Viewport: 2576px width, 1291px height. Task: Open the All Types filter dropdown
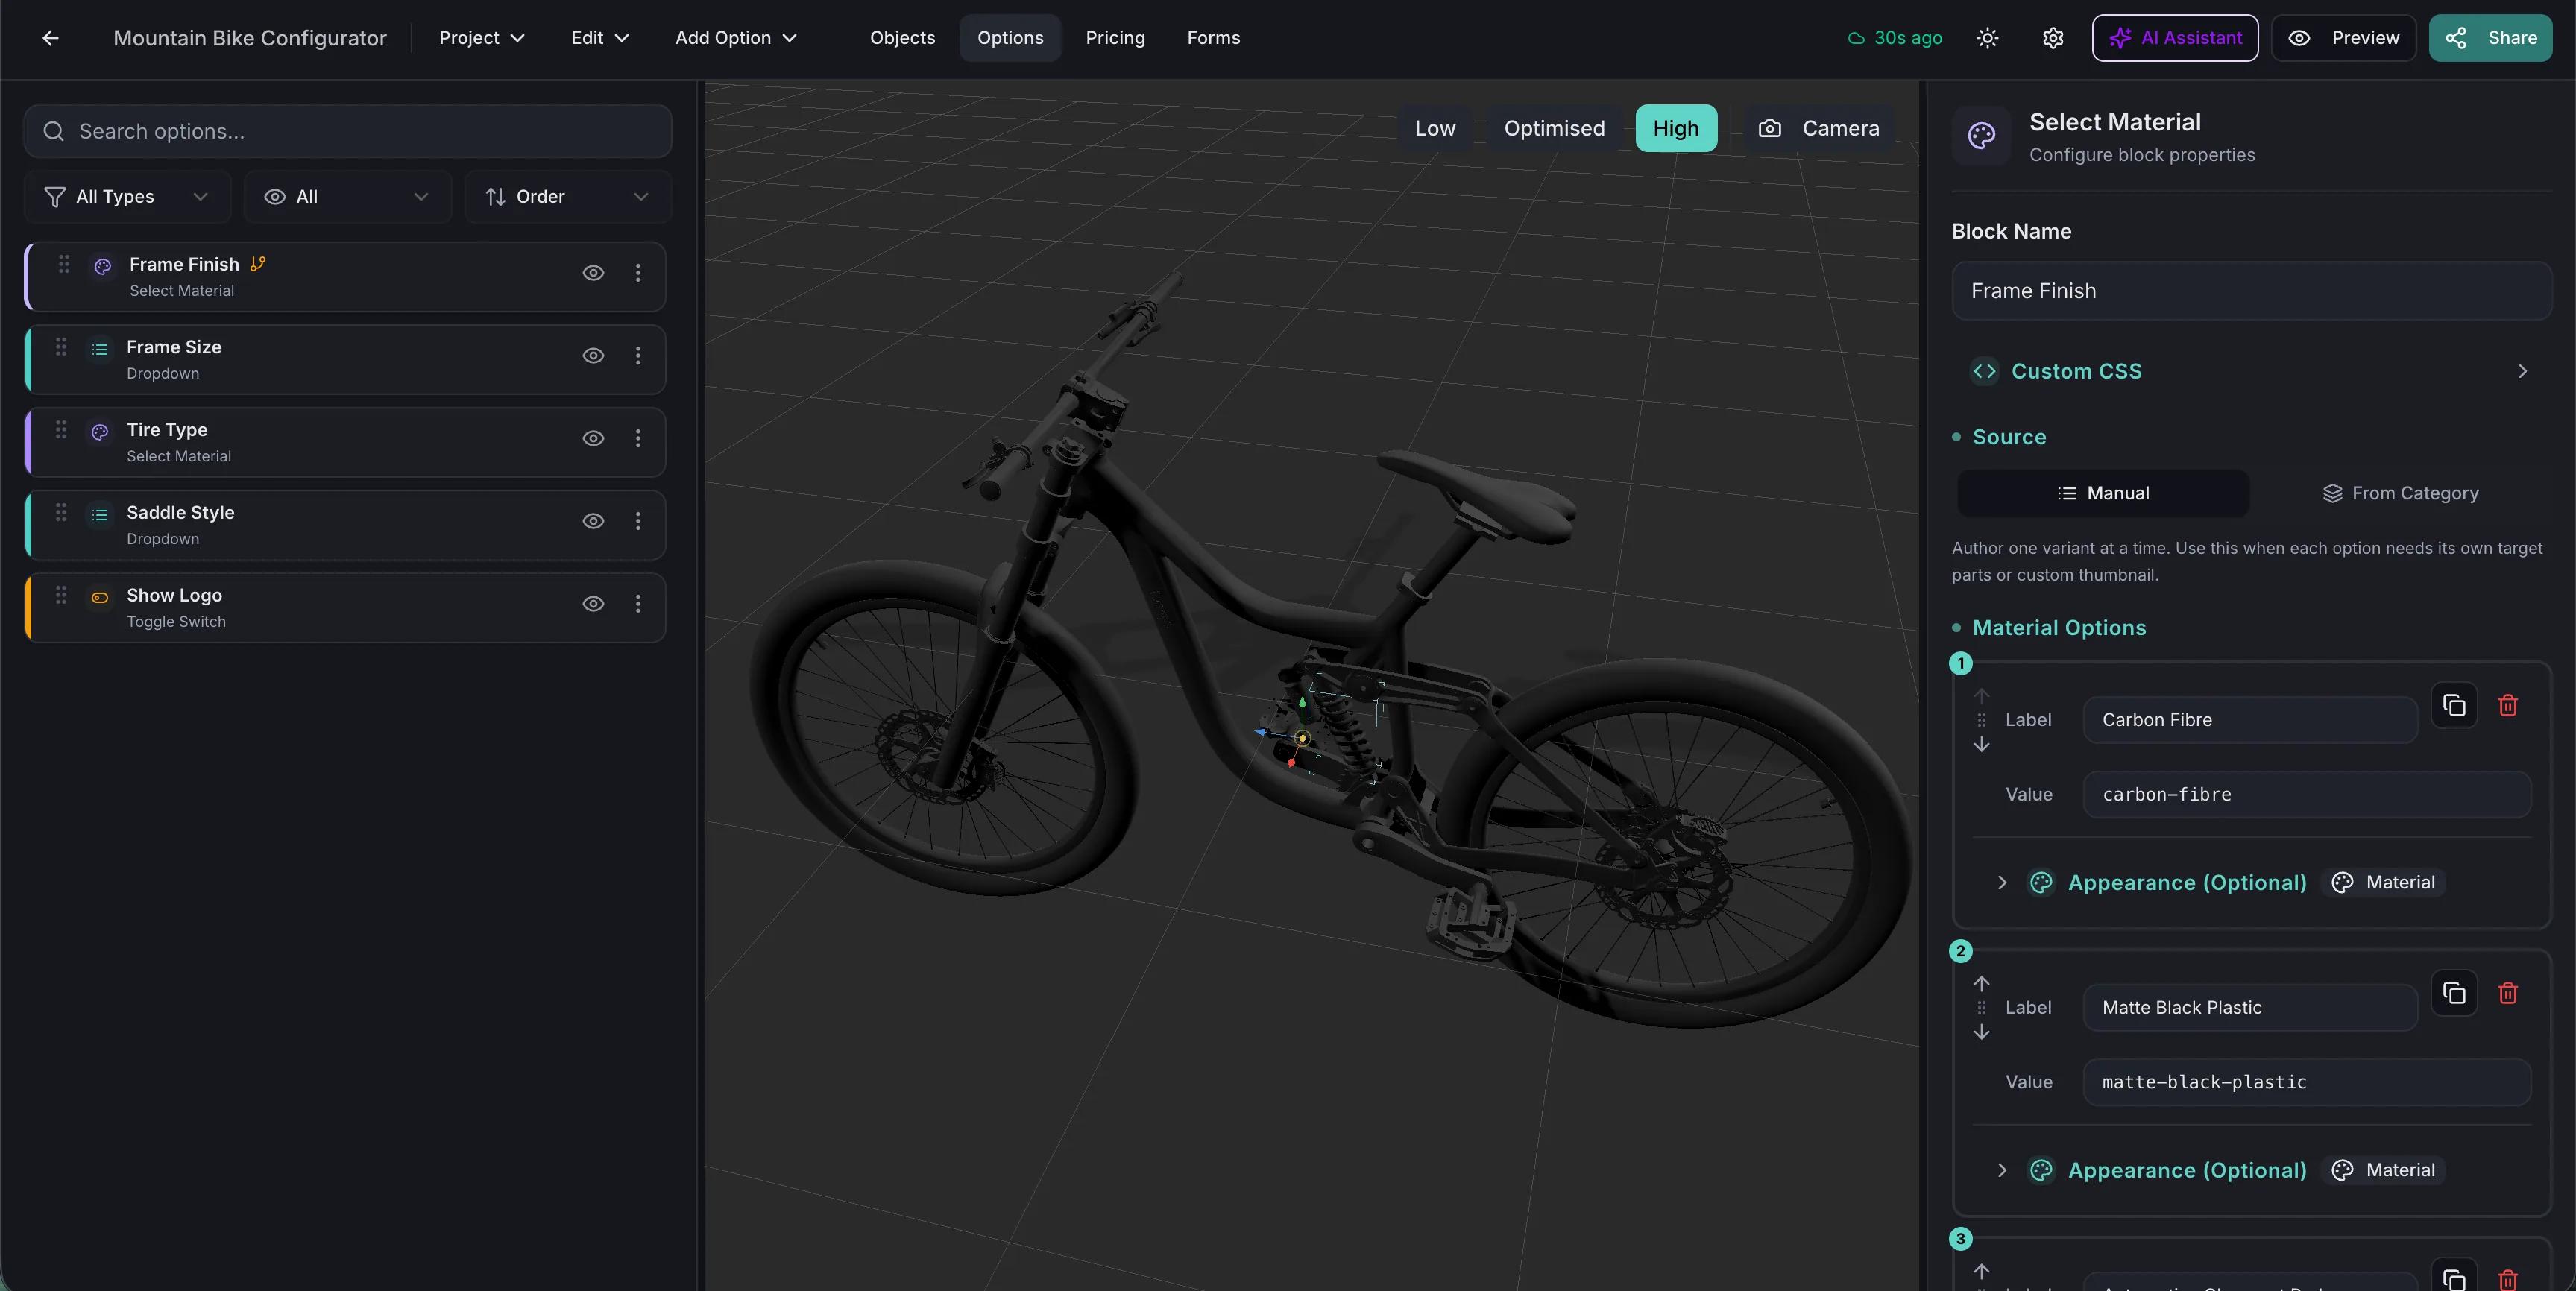[x=127, y=197]
